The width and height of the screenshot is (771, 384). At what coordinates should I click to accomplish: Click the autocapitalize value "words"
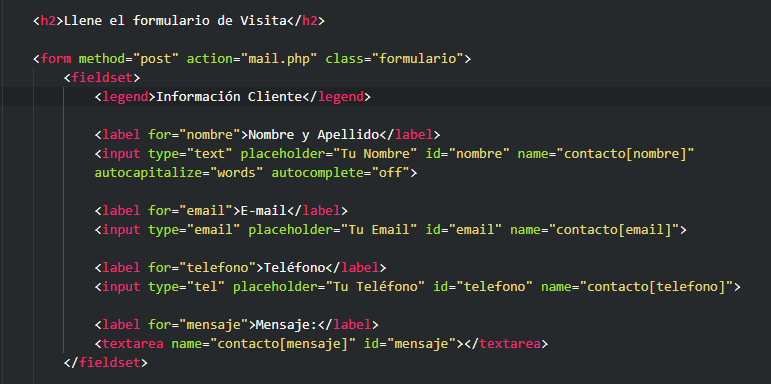pyautogui.click(x=237, y=173)
